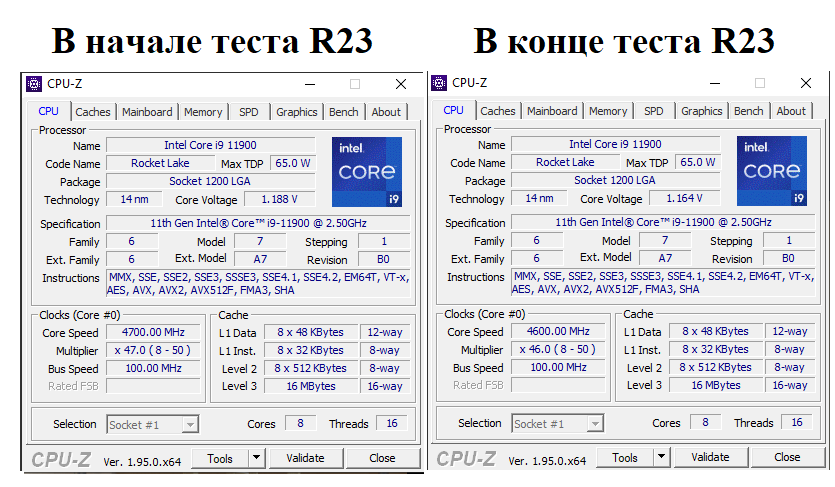Close left CPU-Z window via title bar X
The height and width of the screenshot is (487, 835).
pyautogui.click(x=401, y=84)
